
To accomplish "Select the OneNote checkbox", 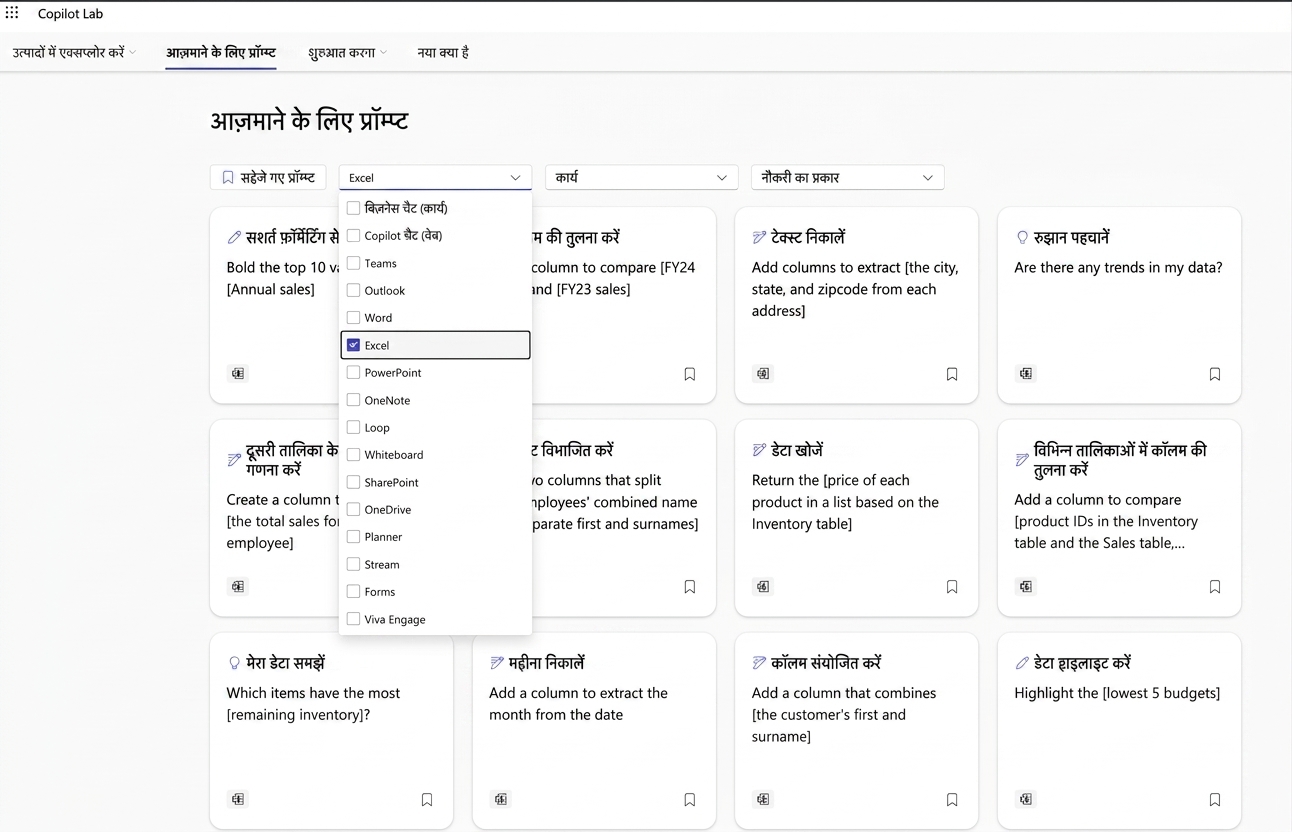I will (353, 400).
